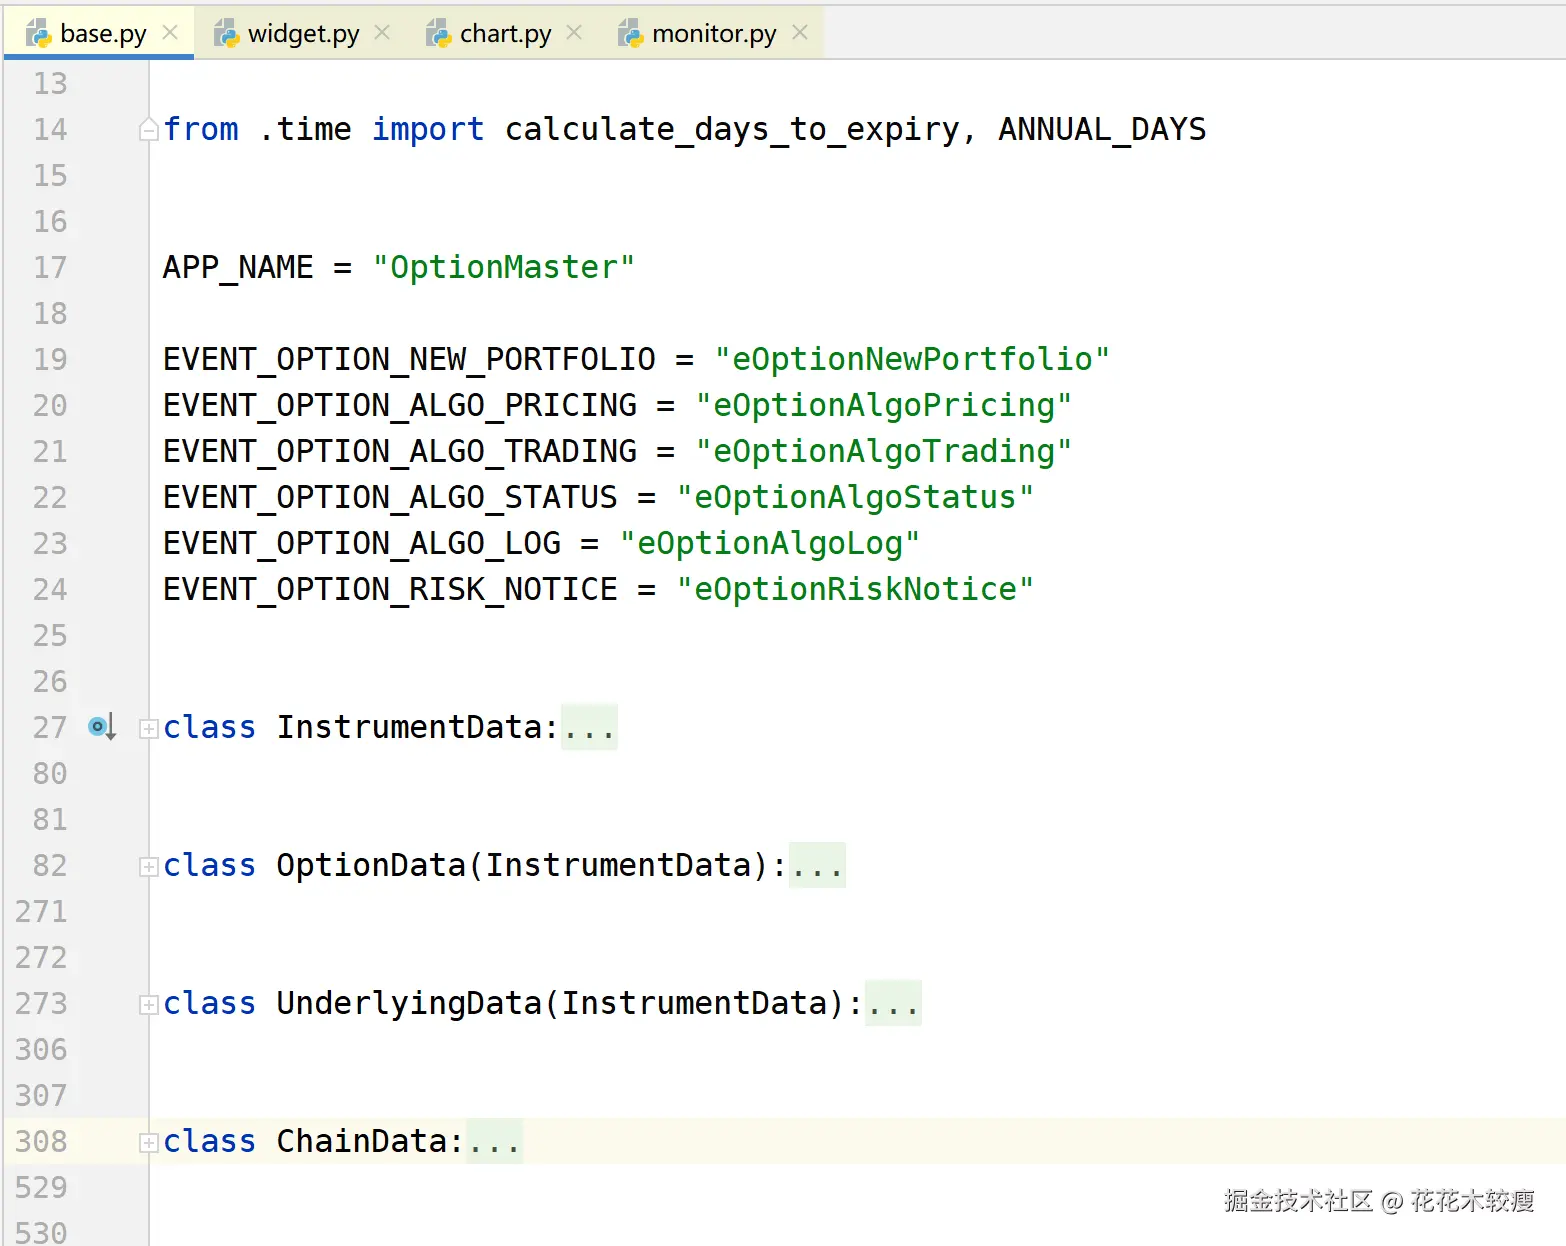This screenshot has width=1566, height=1246.
Task: Click the .time module name
Action: pyautogui.click(x=305, y=129)
